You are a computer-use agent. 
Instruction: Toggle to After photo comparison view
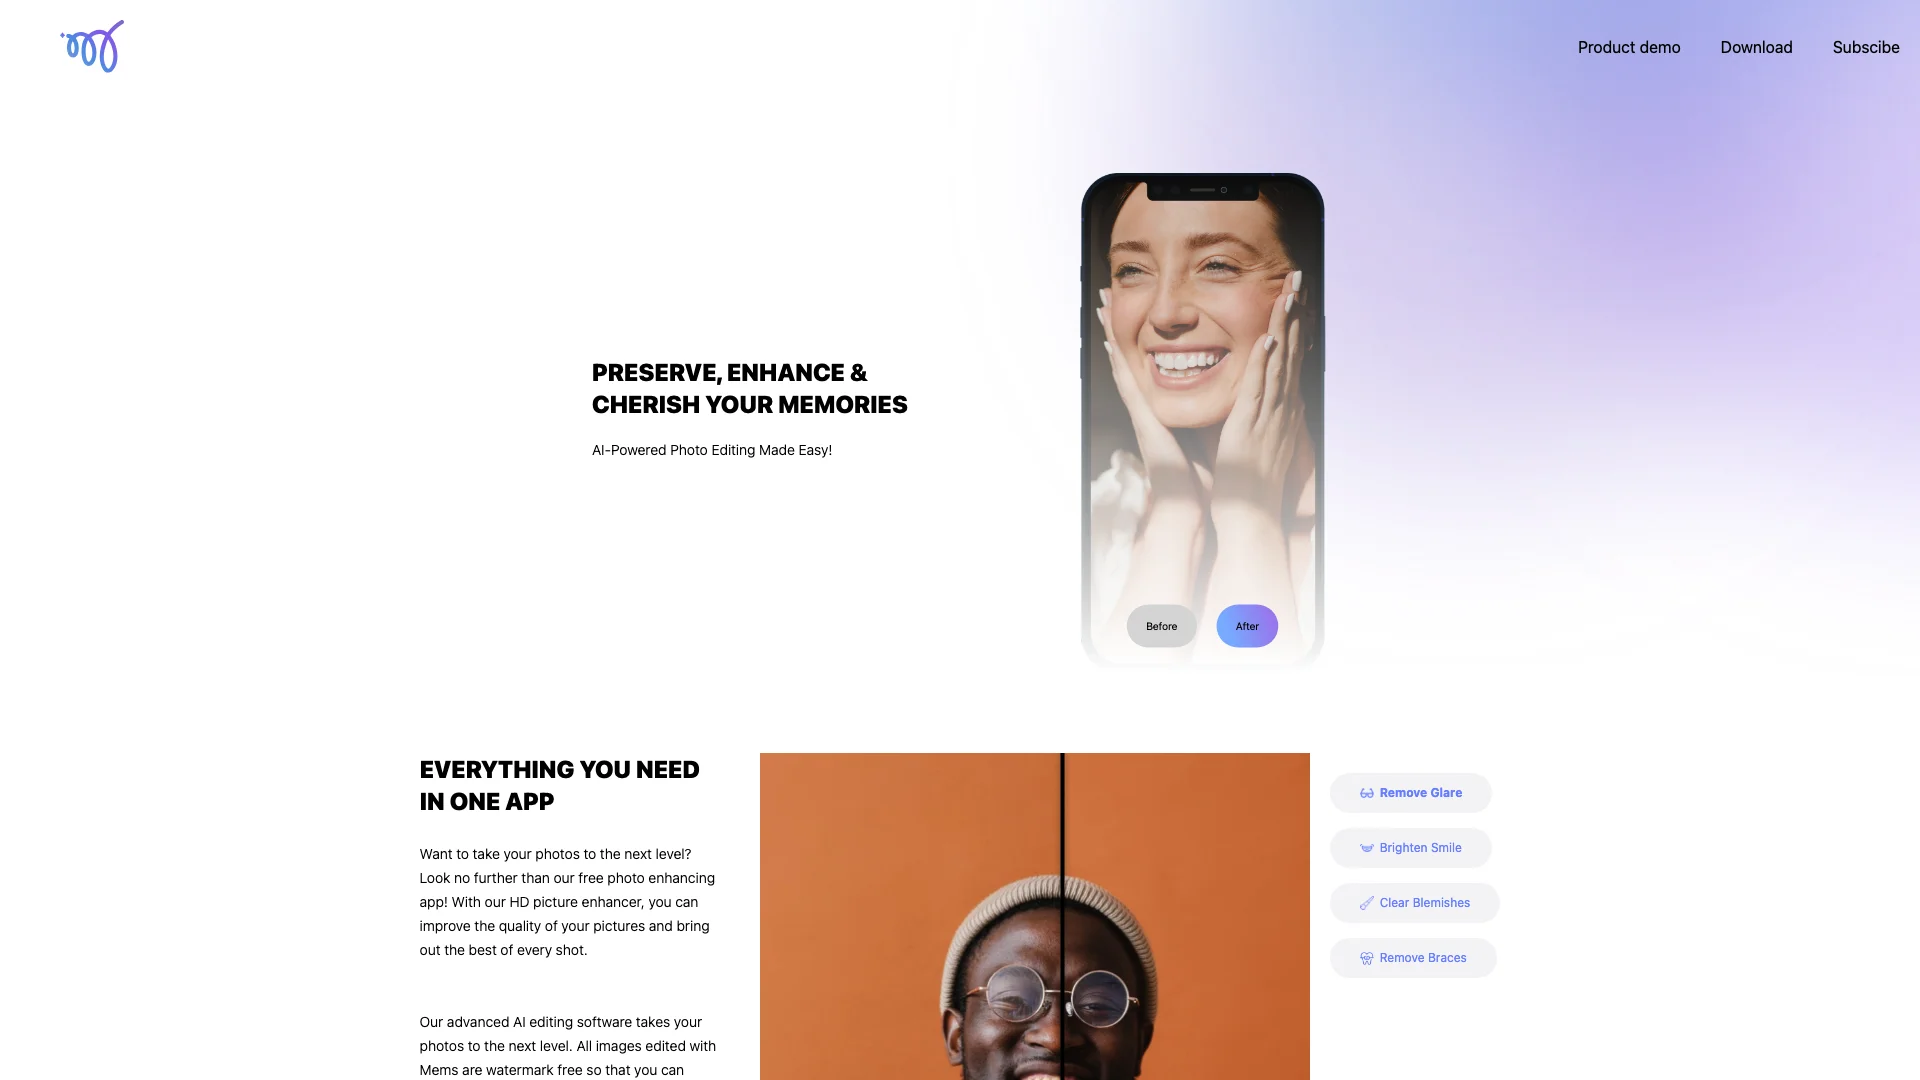tap(1246, 625)
